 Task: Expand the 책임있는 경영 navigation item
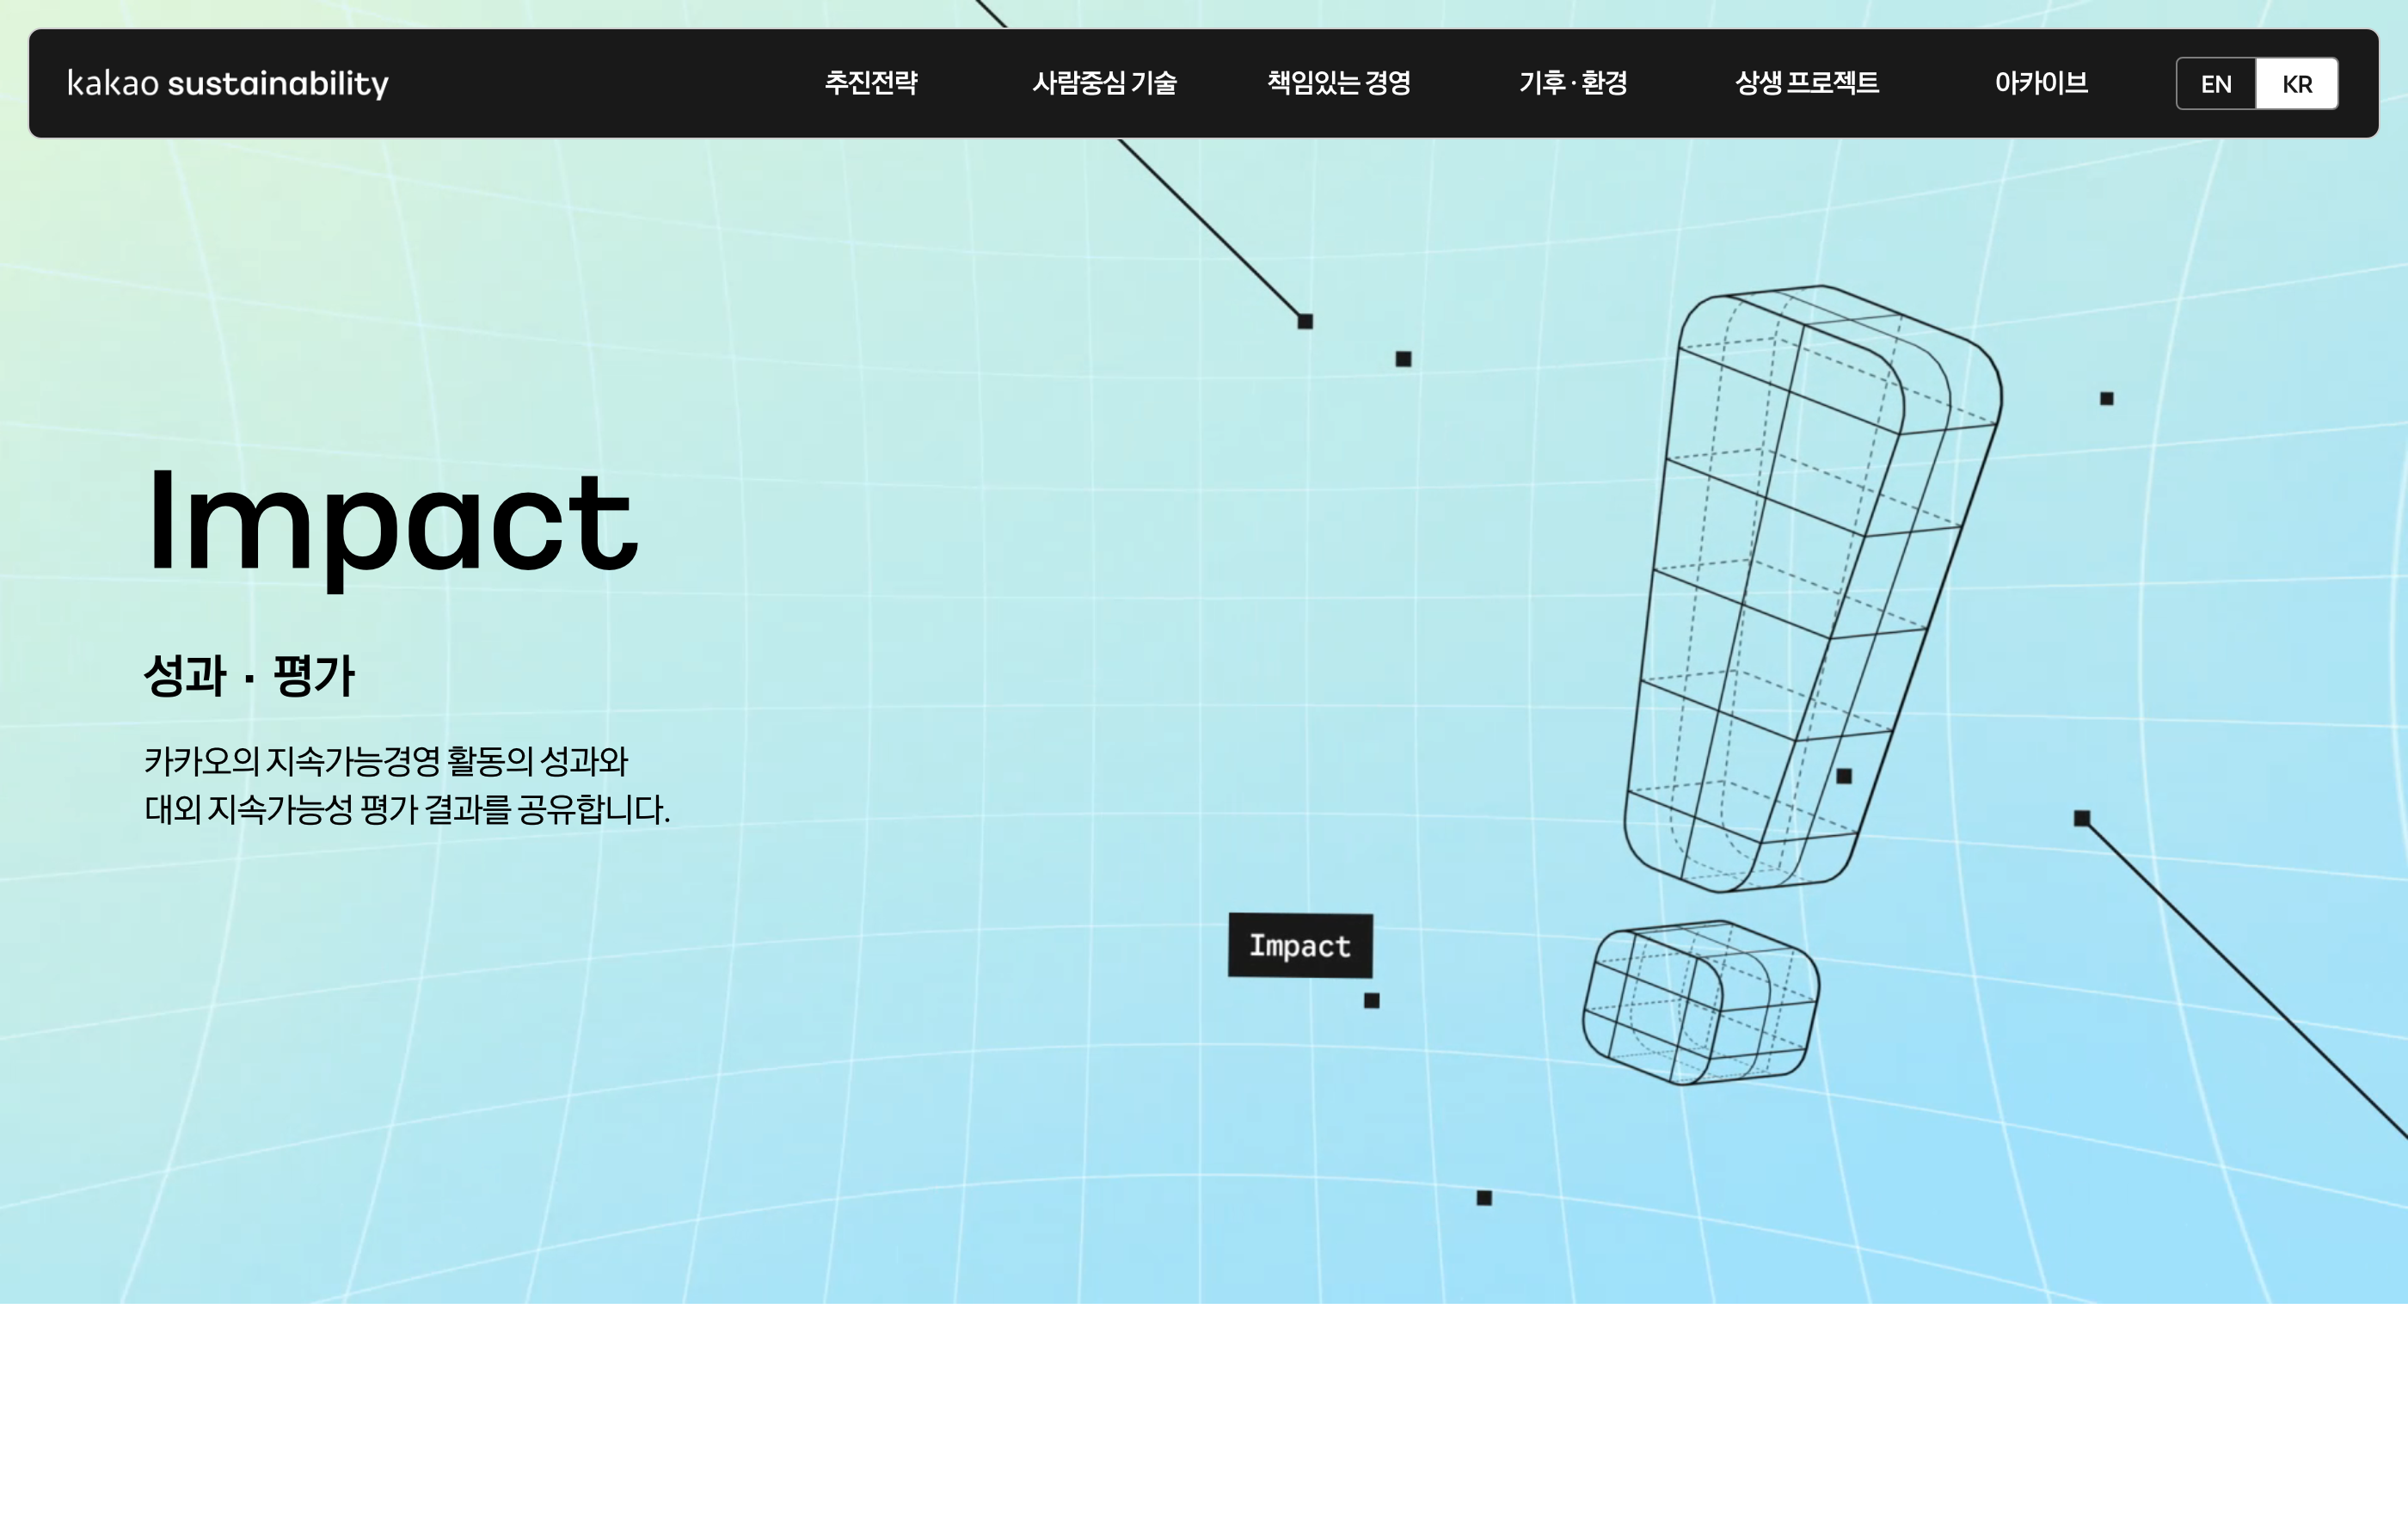click(x=1339, y=83)
